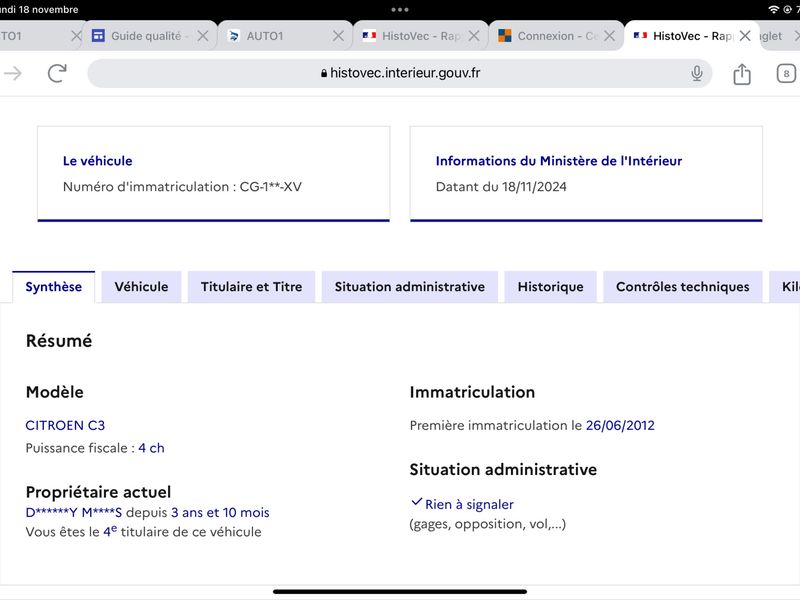Click the owner name D******Y M****S
This screenshot has height=600, width=800.
(73, 512)
